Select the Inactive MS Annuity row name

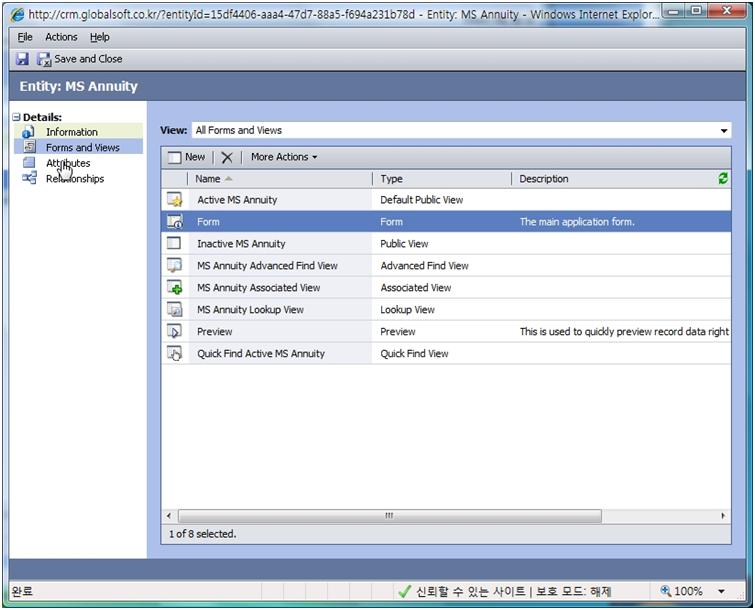click(241, 244)
